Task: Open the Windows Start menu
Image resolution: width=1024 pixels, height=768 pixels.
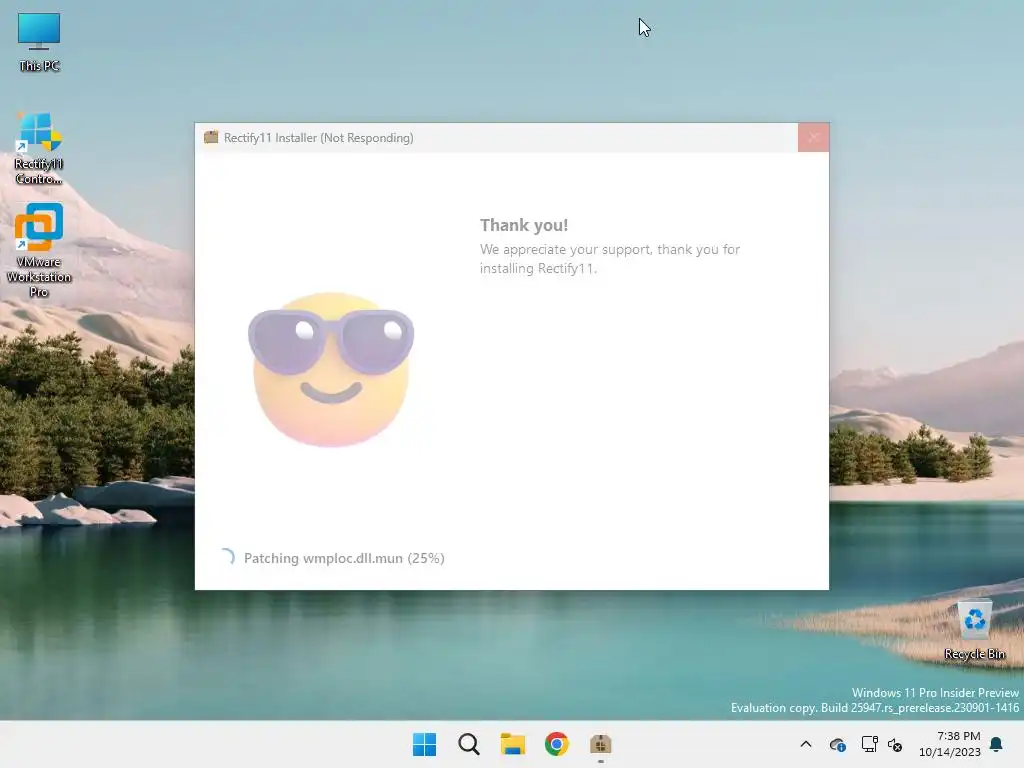Action: (x=424, y=744)
